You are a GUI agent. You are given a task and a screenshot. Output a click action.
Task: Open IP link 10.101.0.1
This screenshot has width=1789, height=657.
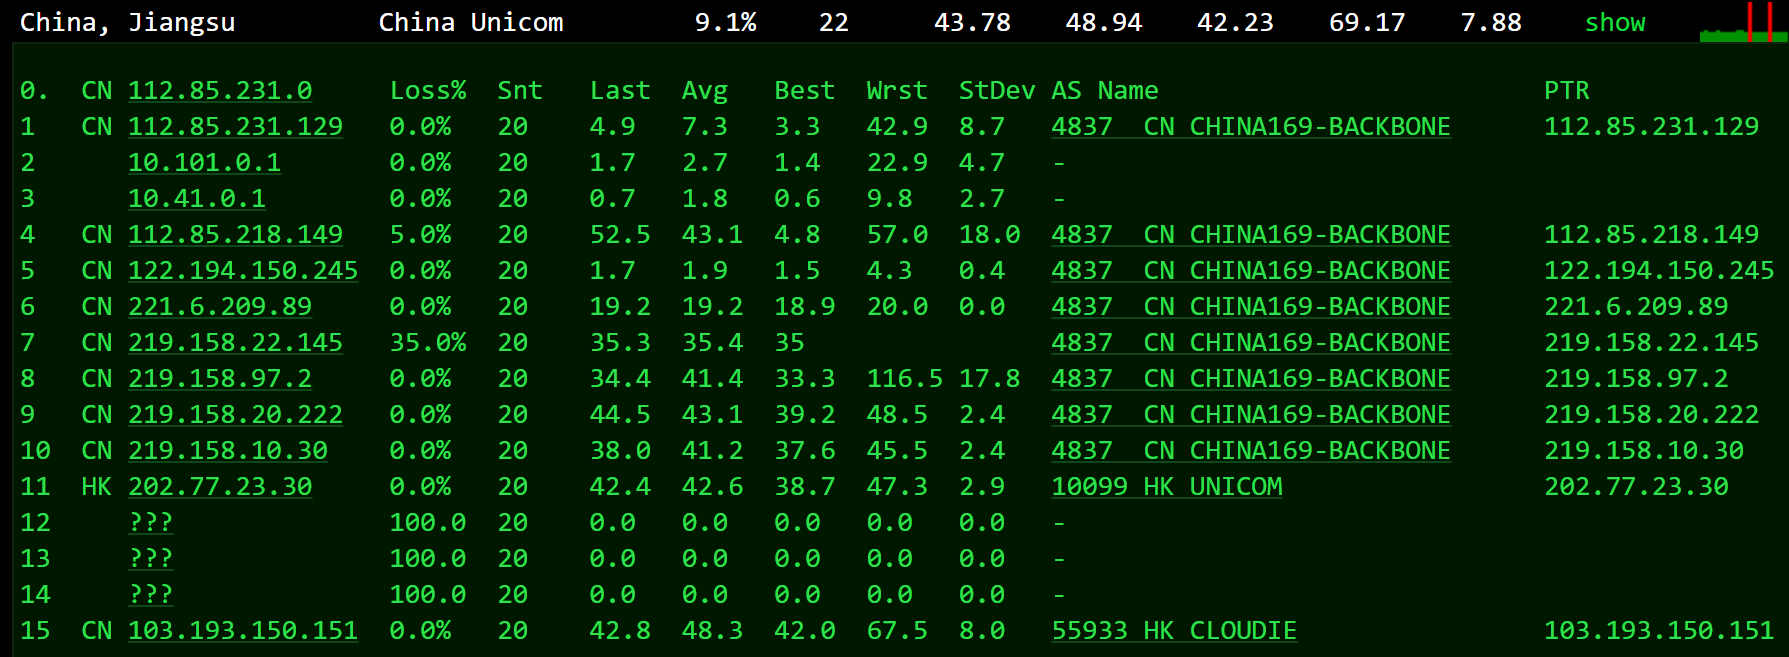(204, 163)
